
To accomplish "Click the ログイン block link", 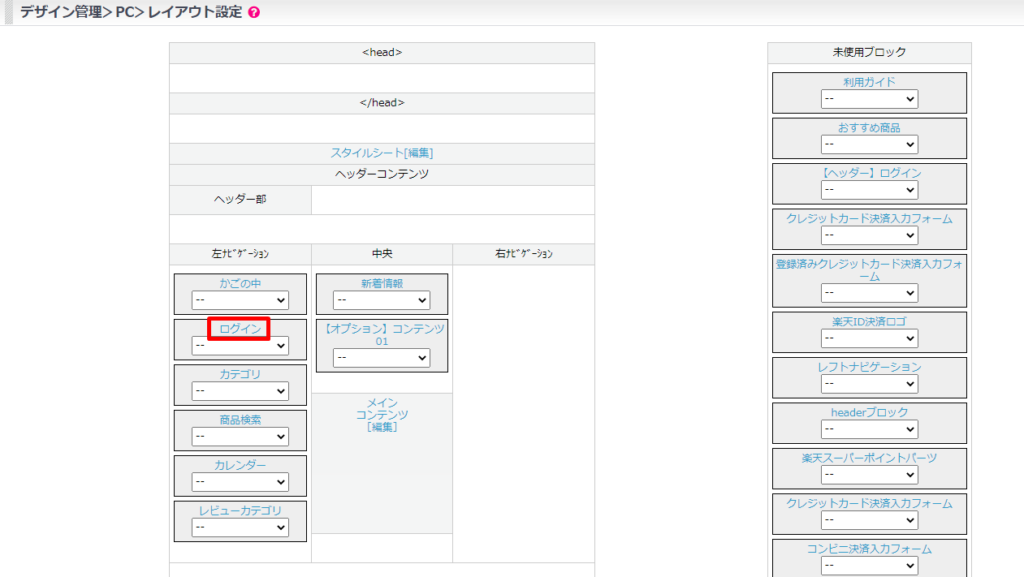I will pos(240,329).
